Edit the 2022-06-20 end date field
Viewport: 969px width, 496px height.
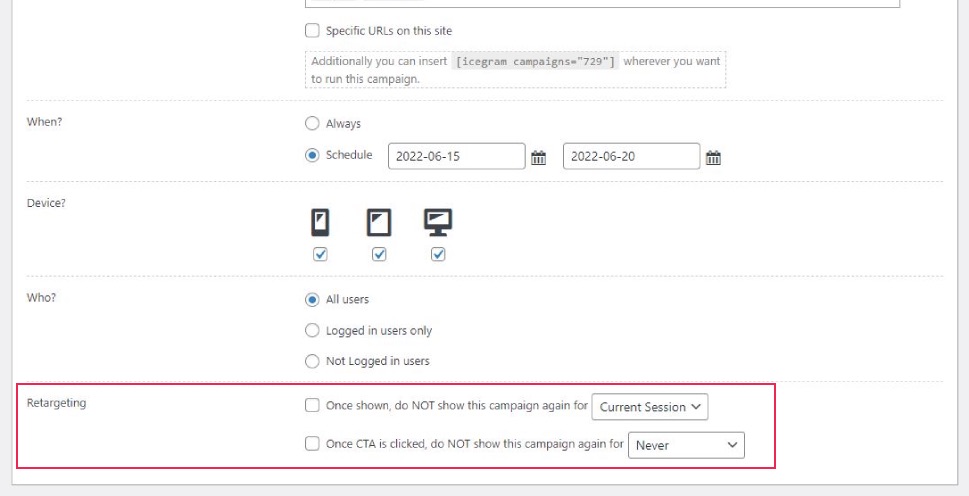(x=632, y=156)
